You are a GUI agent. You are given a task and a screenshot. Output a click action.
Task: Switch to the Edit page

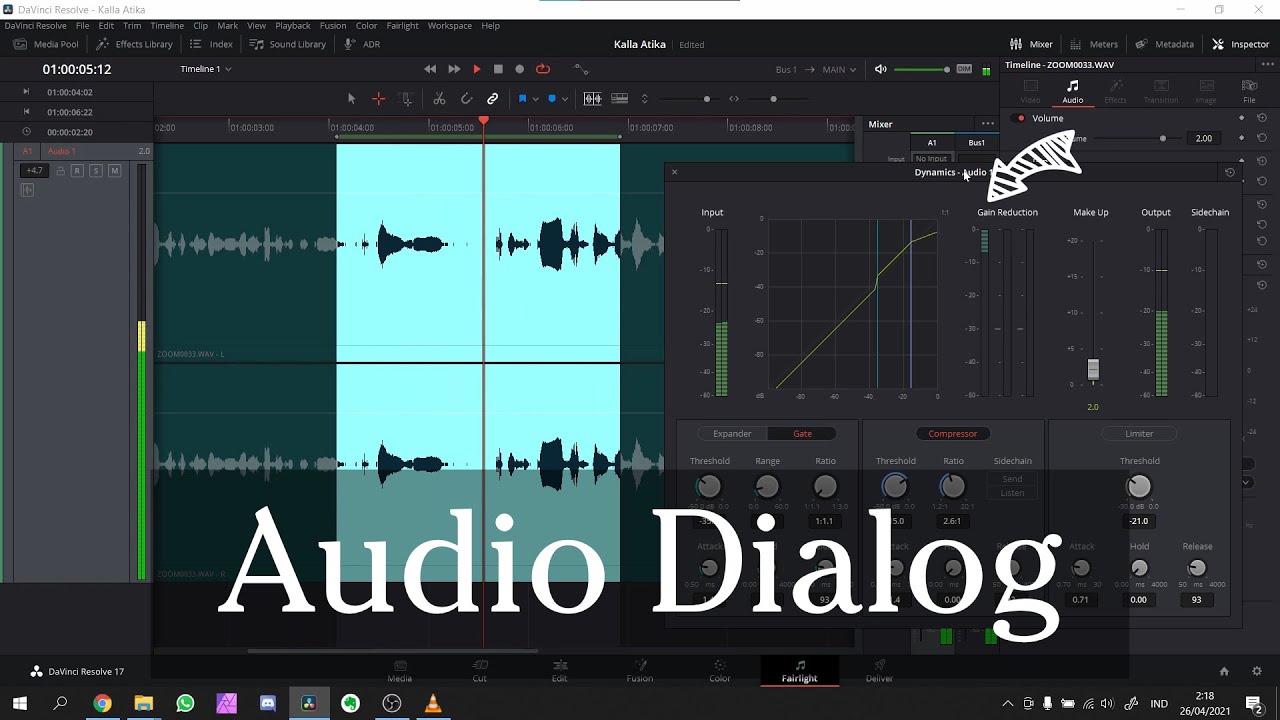click(x=560, y=671)
